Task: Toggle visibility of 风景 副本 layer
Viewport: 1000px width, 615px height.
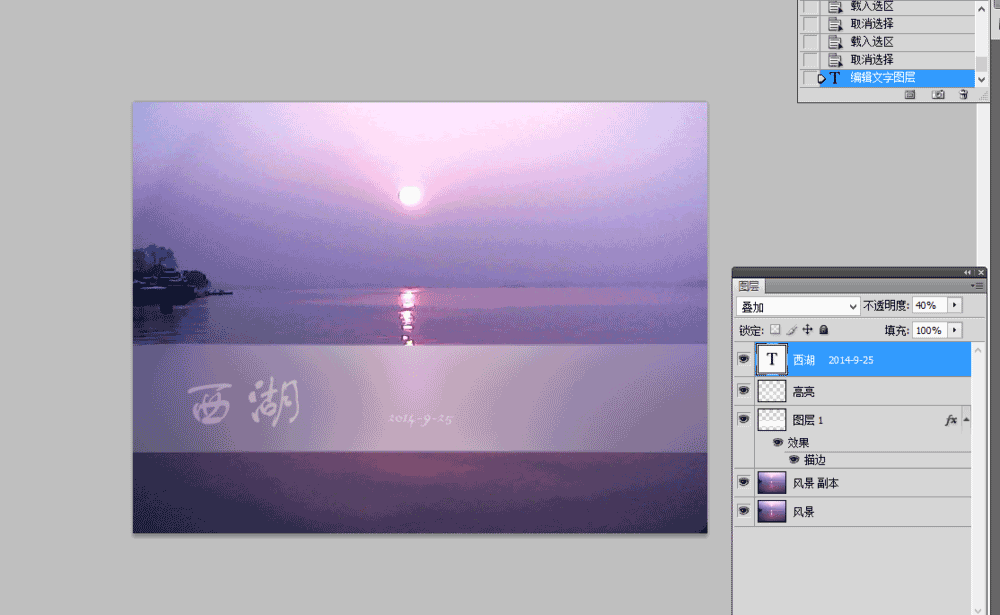Action: (x=744, y=482)
